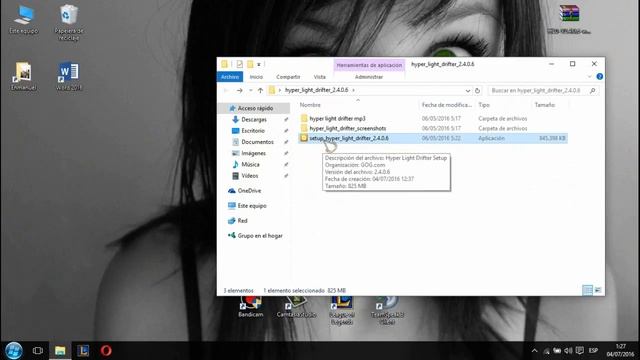The width and height of the screenshot is (640, 360).
Task: Click the volume icon in system tray
Action: pos(568,351)
